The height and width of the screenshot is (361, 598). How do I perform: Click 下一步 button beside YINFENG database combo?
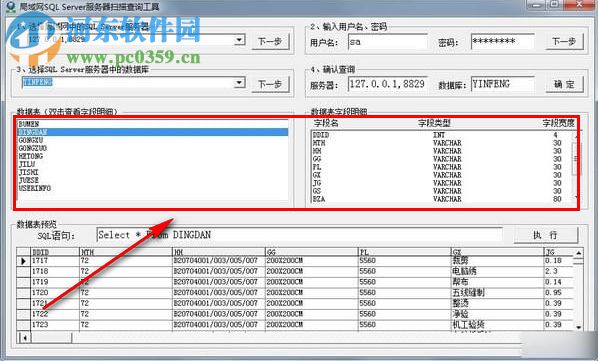[270, 84]
